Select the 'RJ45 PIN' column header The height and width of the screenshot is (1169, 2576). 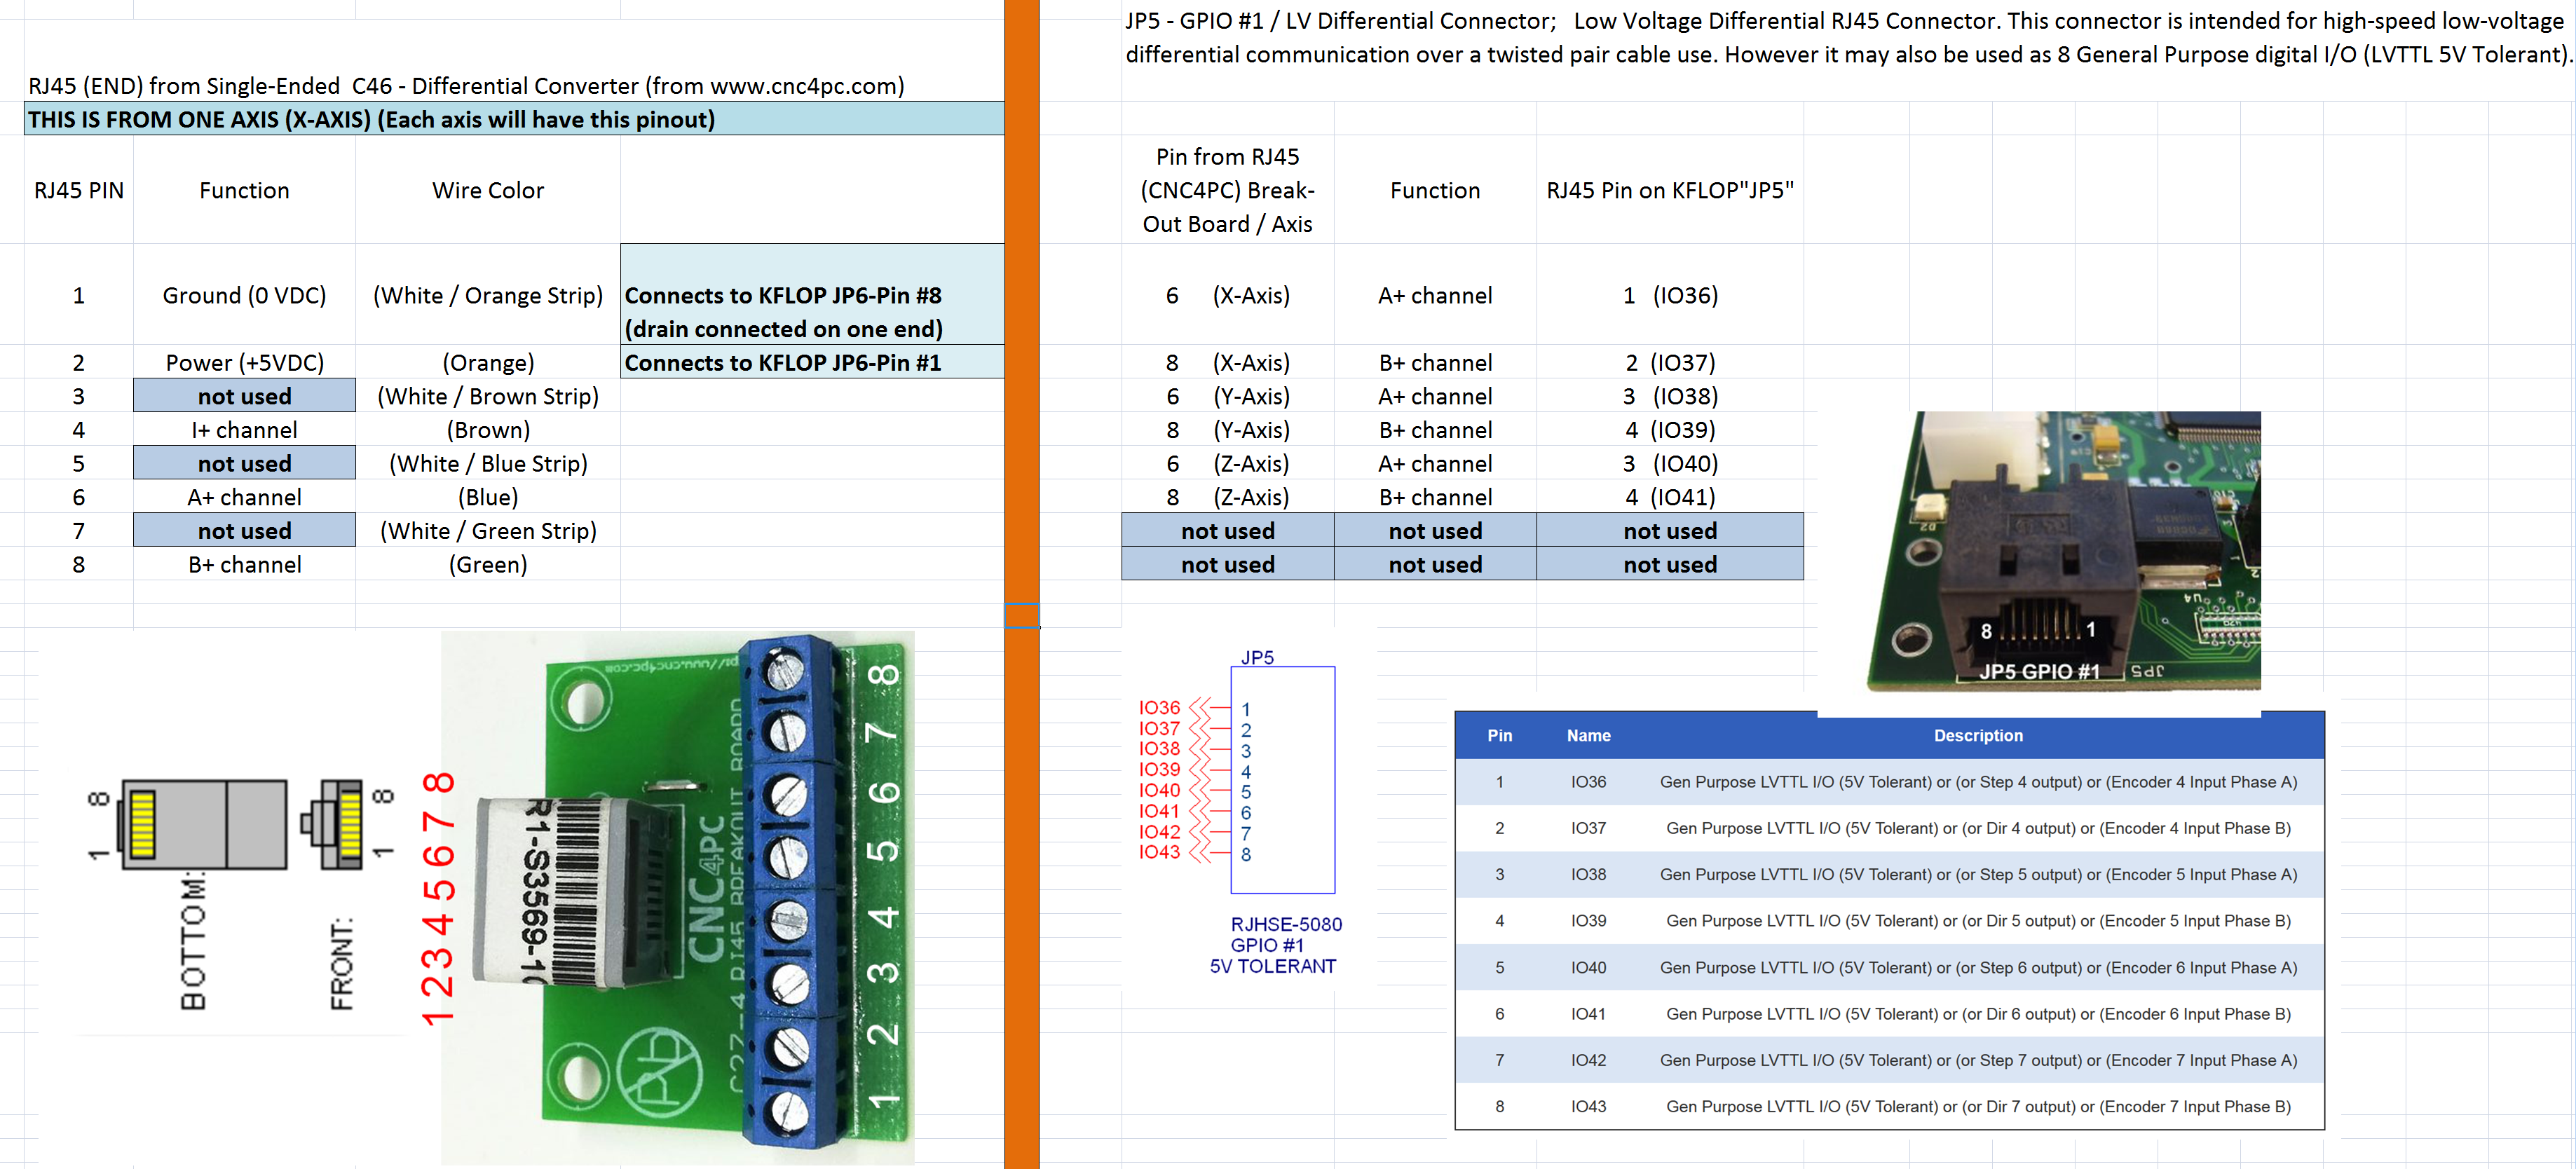79,190
